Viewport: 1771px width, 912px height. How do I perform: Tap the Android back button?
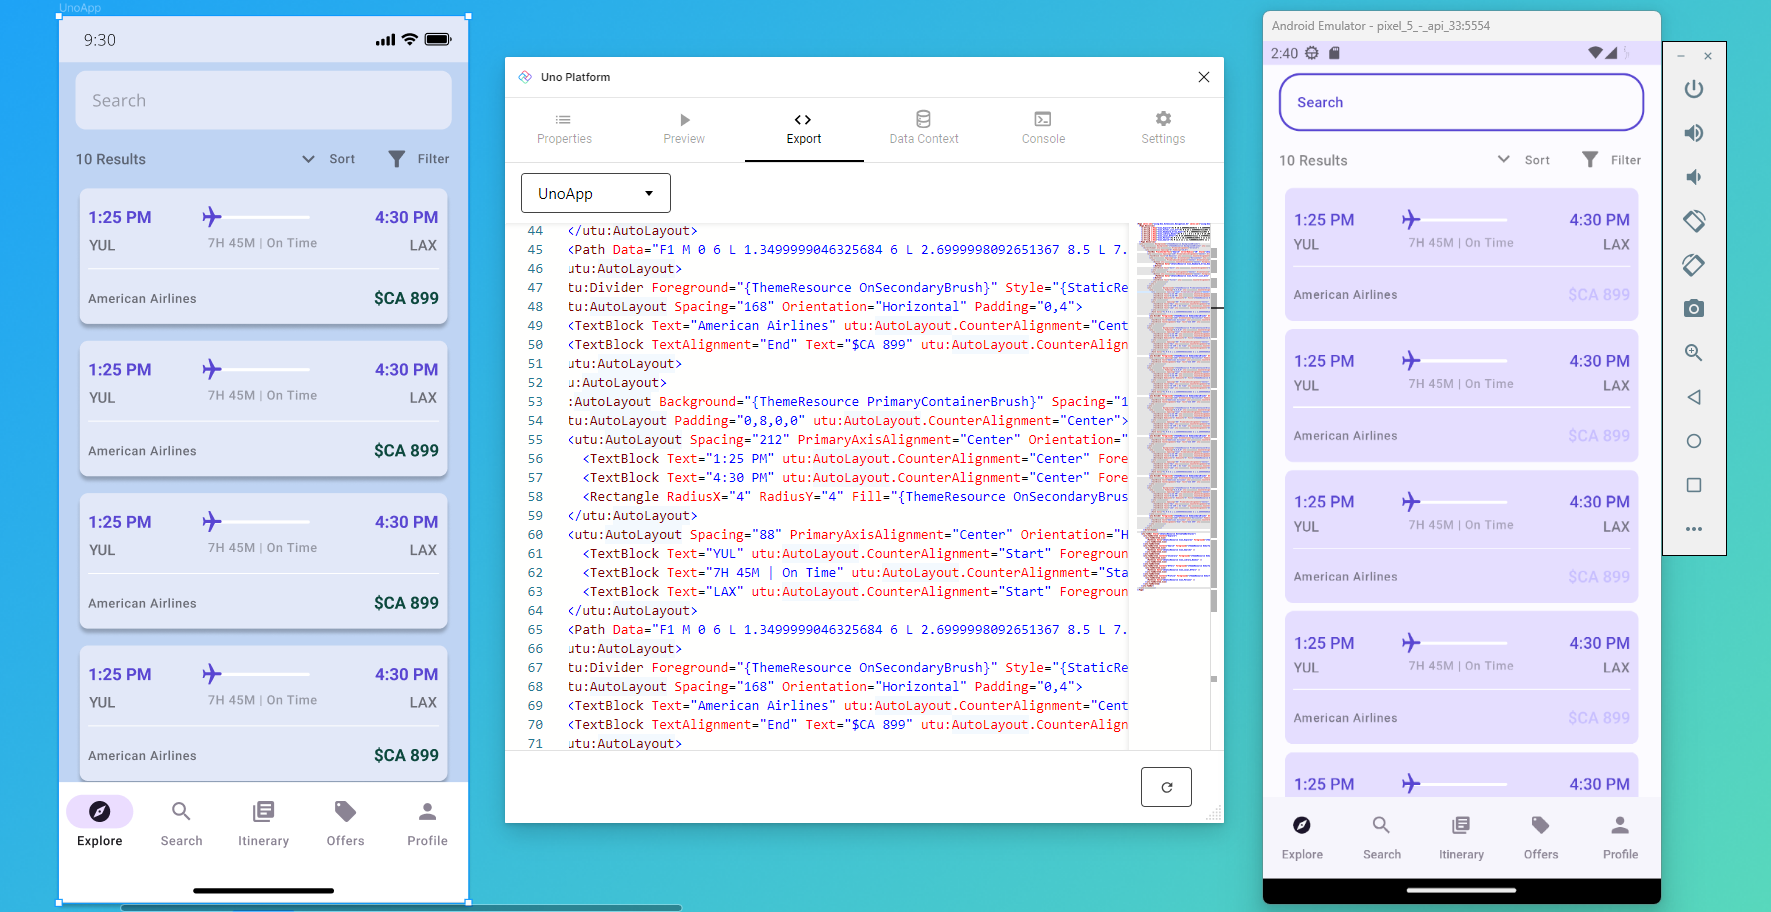[x=1694, y=397]
